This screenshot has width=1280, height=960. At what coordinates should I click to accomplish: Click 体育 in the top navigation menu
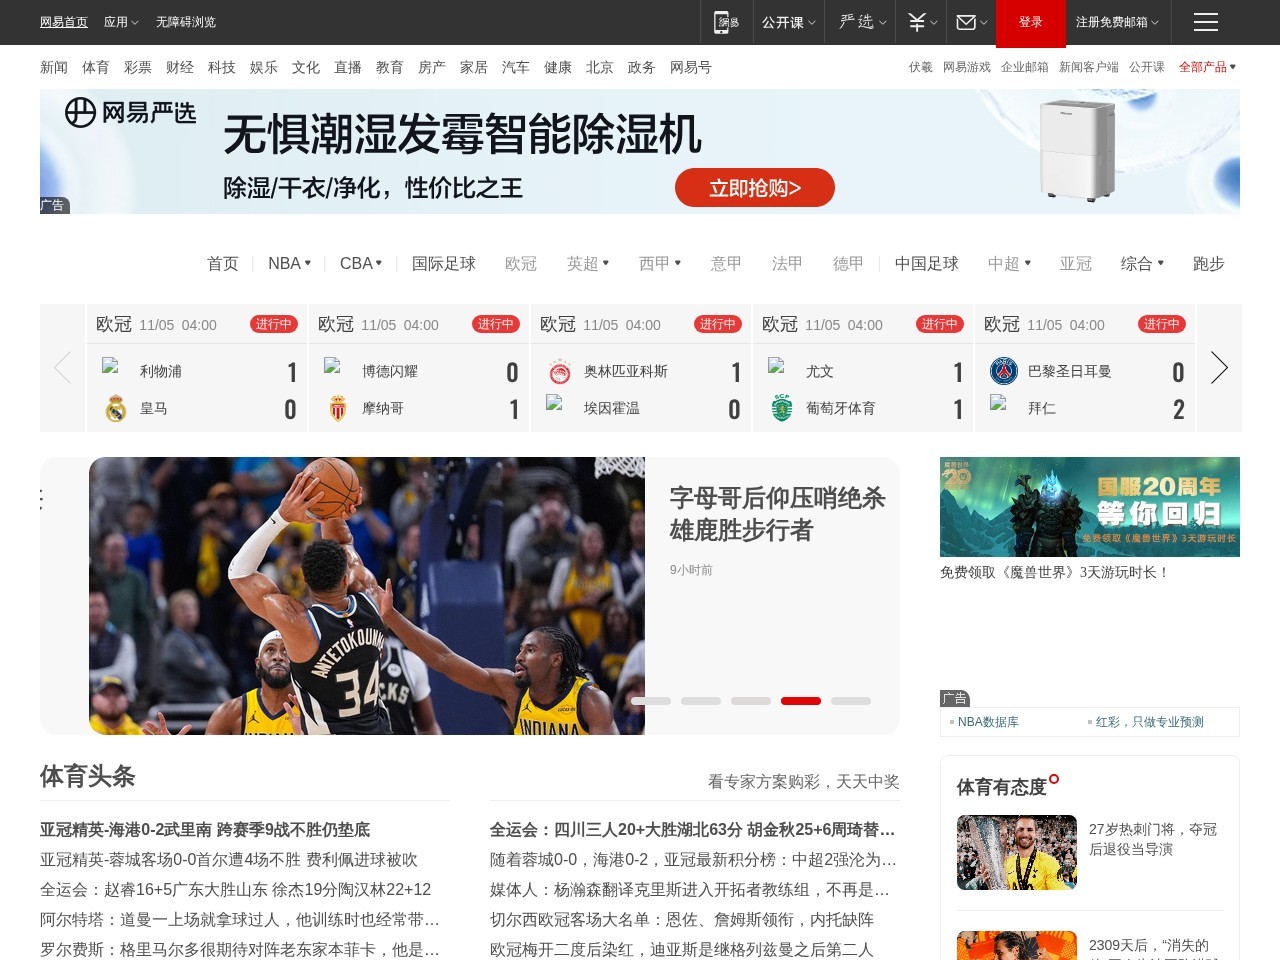click(x=95, y=67)
